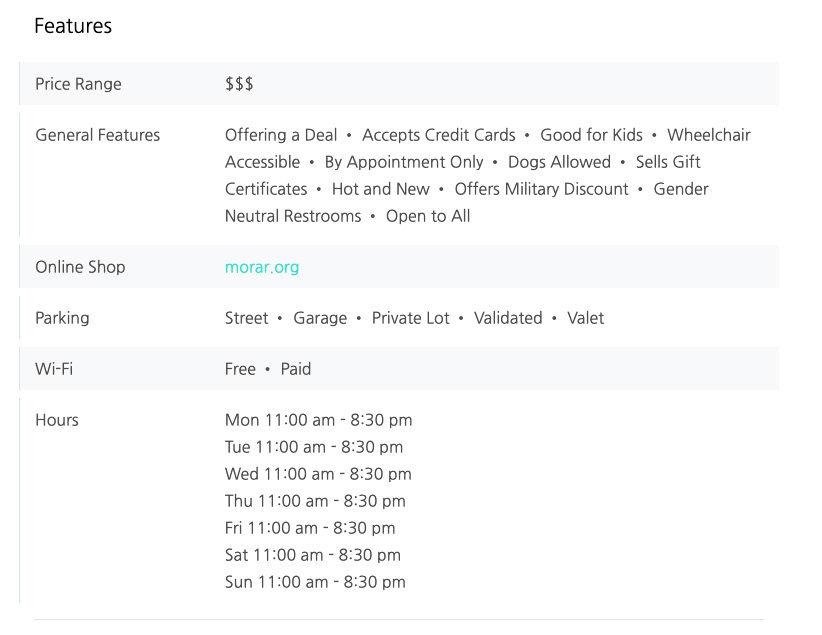Open the morar.org online shop link
The width and height of the screenshot is (822, 635).
[x=262, y=267]
